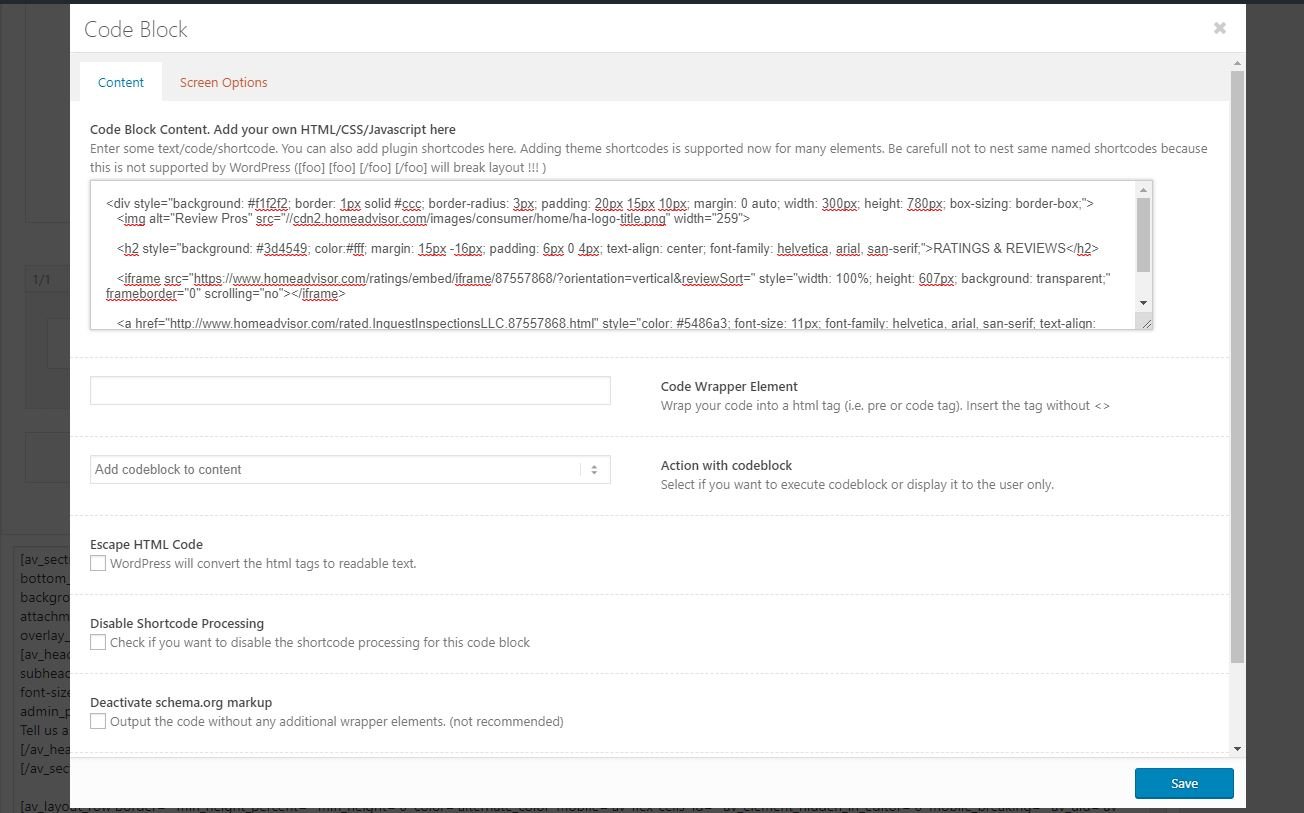This screenshot has width=1304, height=813.
Task: Enable the Escape HTML Code checkbox
Action: coord(98,563)
